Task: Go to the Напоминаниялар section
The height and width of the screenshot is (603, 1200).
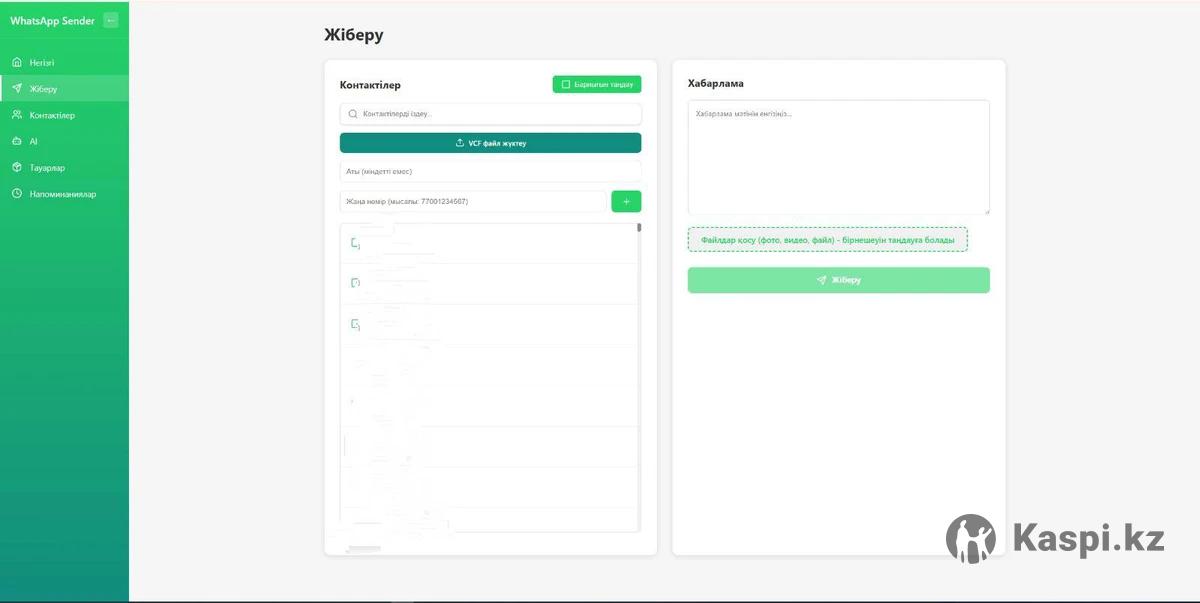Action: (x=62, y=194)
